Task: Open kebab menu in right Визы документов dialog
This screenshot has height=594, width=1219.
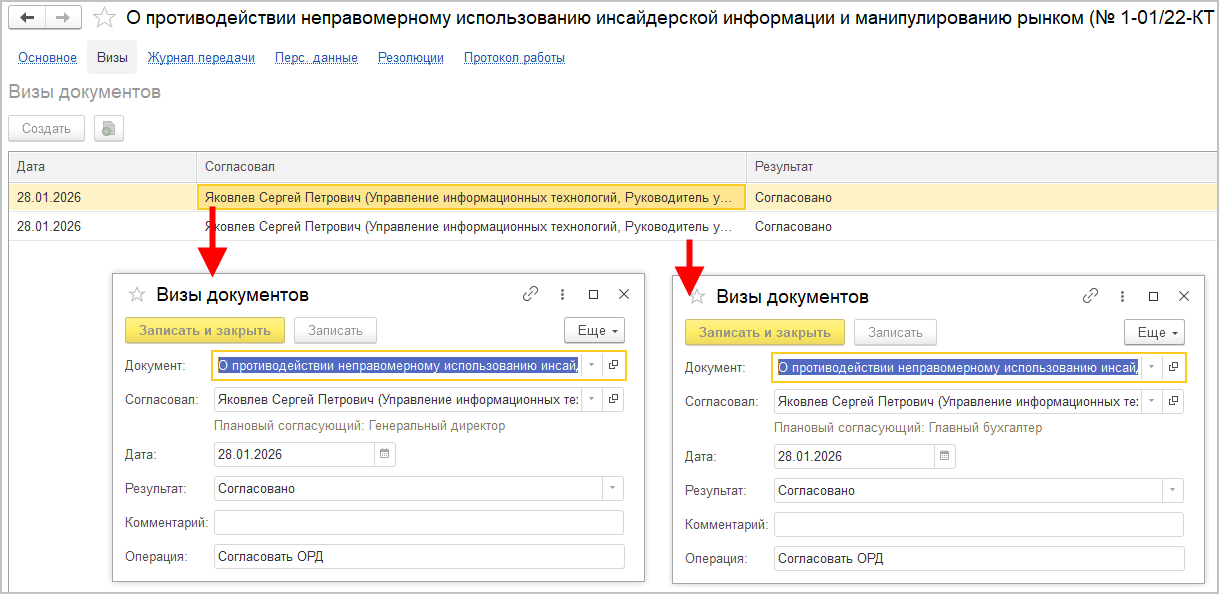Action: [x=1122, y=296]
